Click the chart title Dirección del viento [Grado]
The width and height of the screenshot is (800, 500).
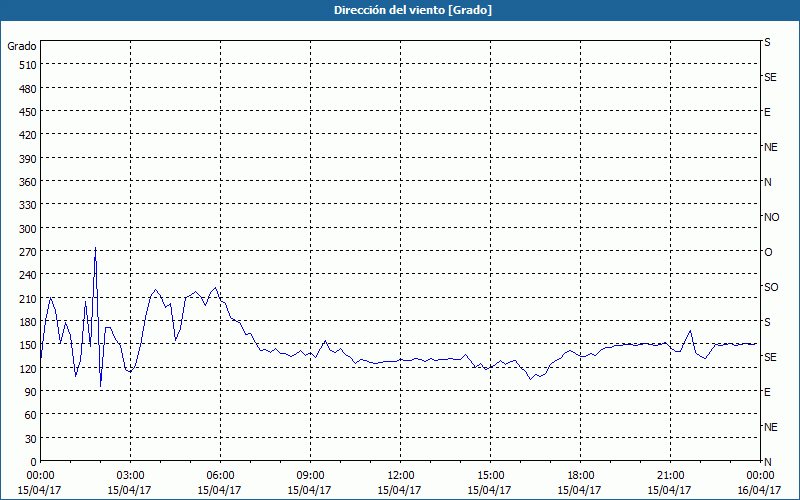pyautogui.click(x=413, y=10)
